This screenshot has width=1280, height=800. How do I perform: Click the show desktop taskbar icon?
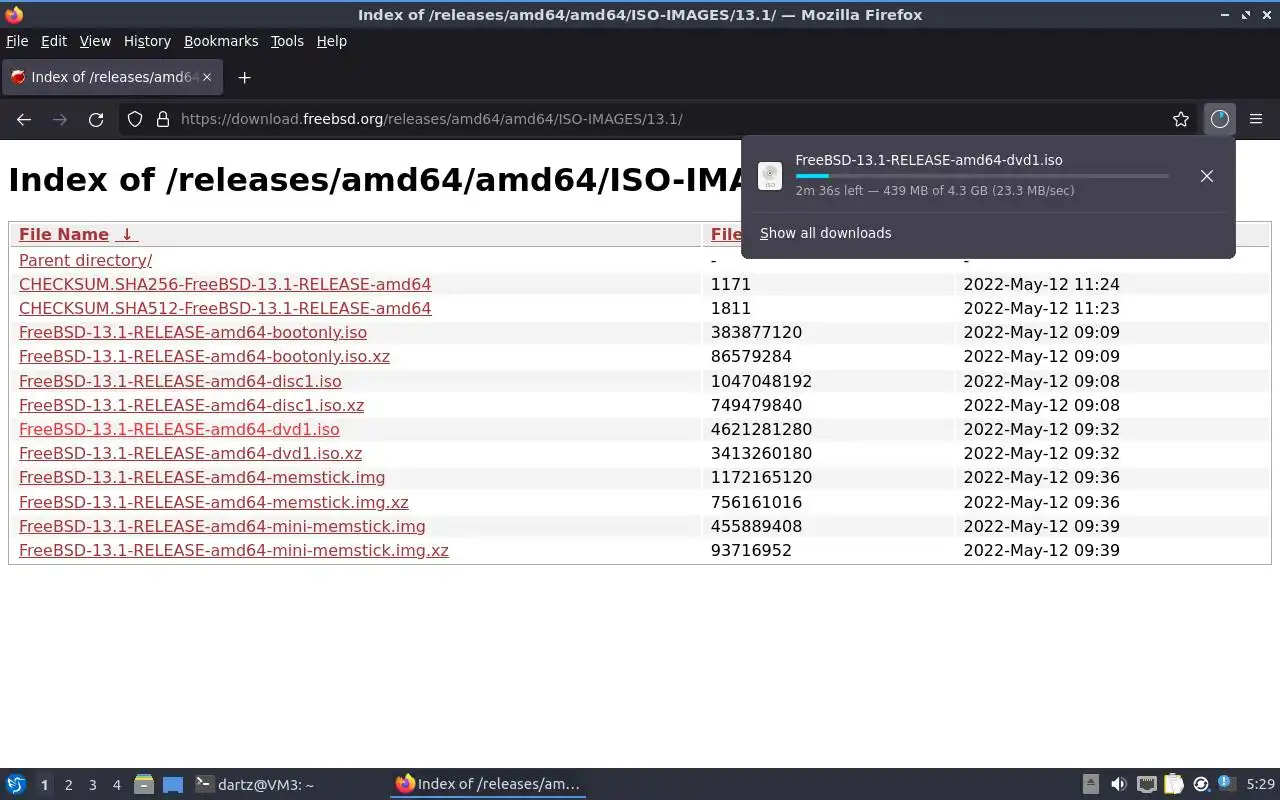[x=173, y=785]
